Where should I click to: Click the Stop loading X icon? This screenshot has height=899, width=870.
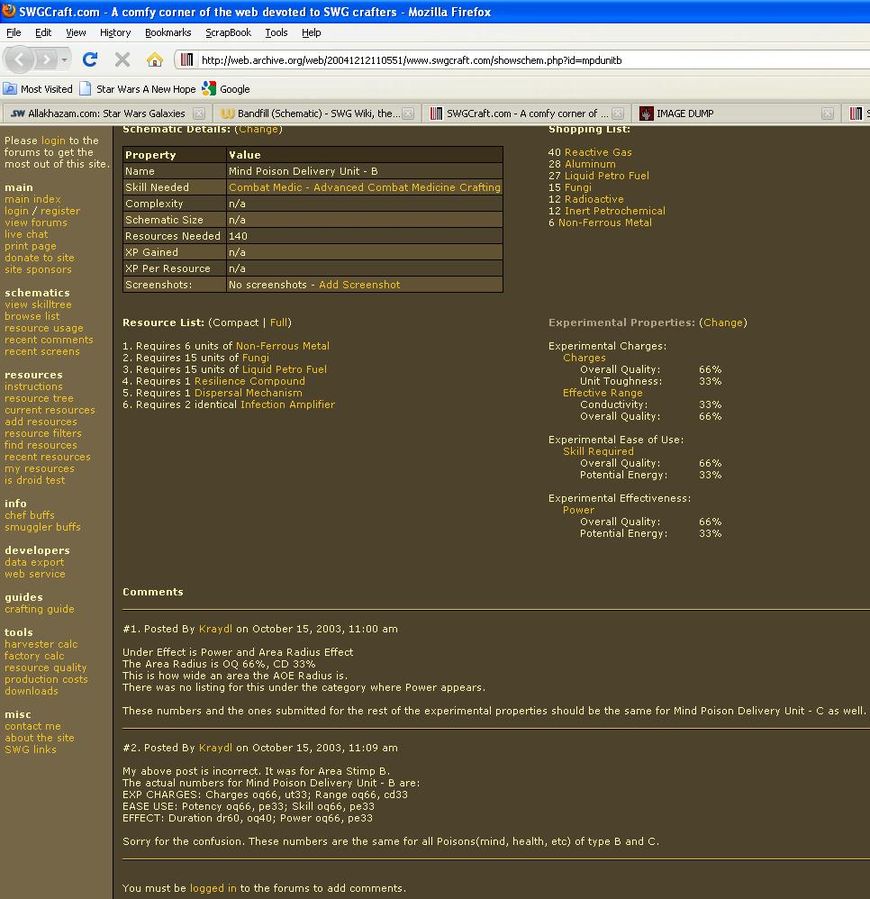(x=122, y=60)
